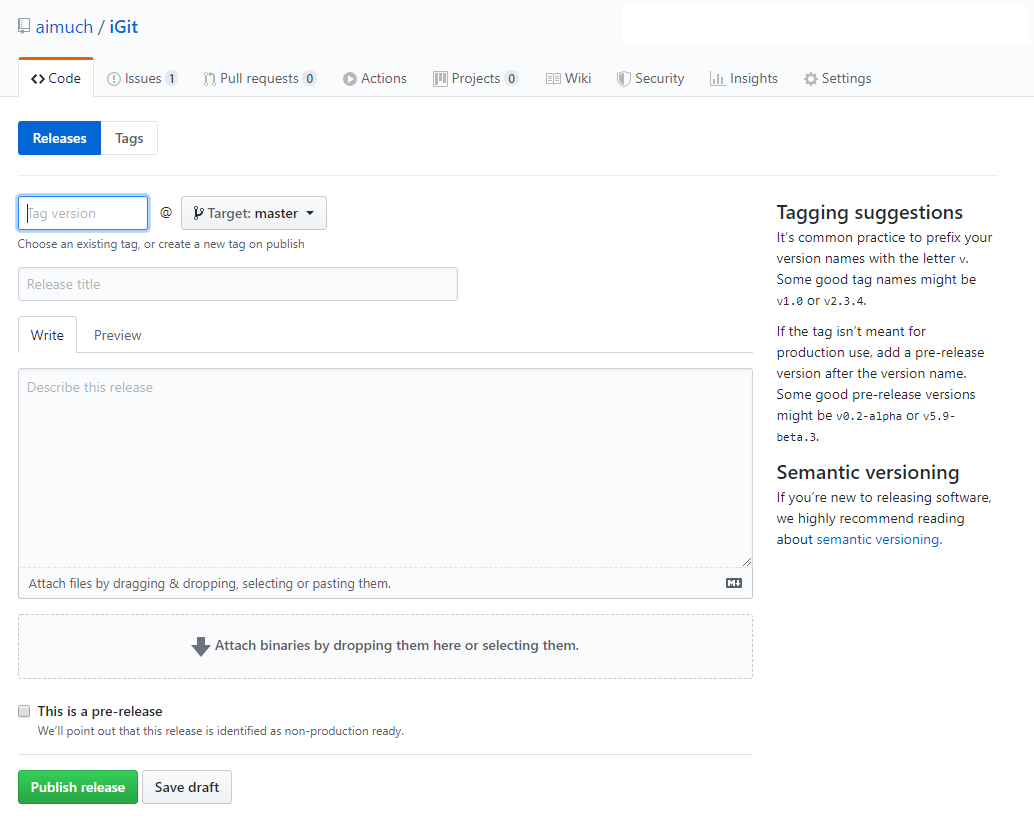Screen dimensions: 1034x820
Task: Open the aimuch user link
Action: pos(64,27)
